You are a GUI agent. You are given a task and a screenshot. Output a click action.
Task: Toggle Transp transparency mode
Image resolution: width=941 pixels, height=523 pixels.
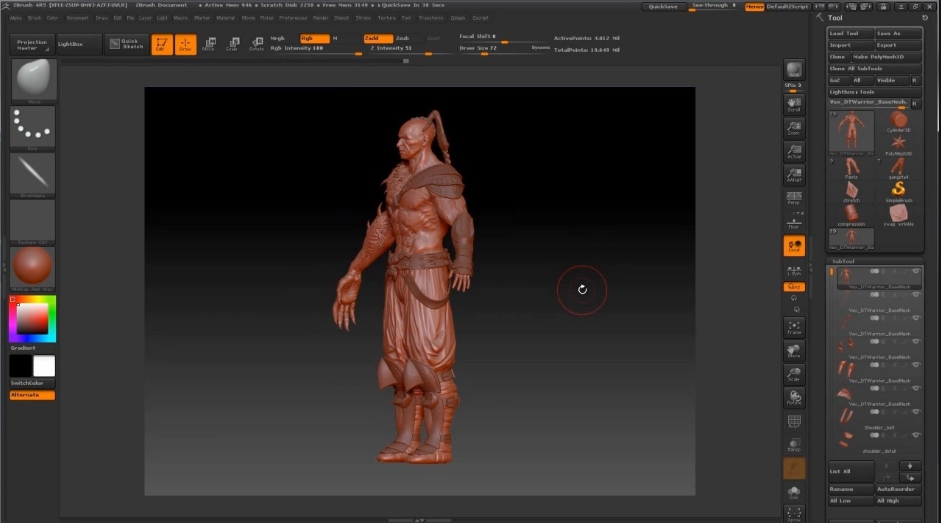794,445
